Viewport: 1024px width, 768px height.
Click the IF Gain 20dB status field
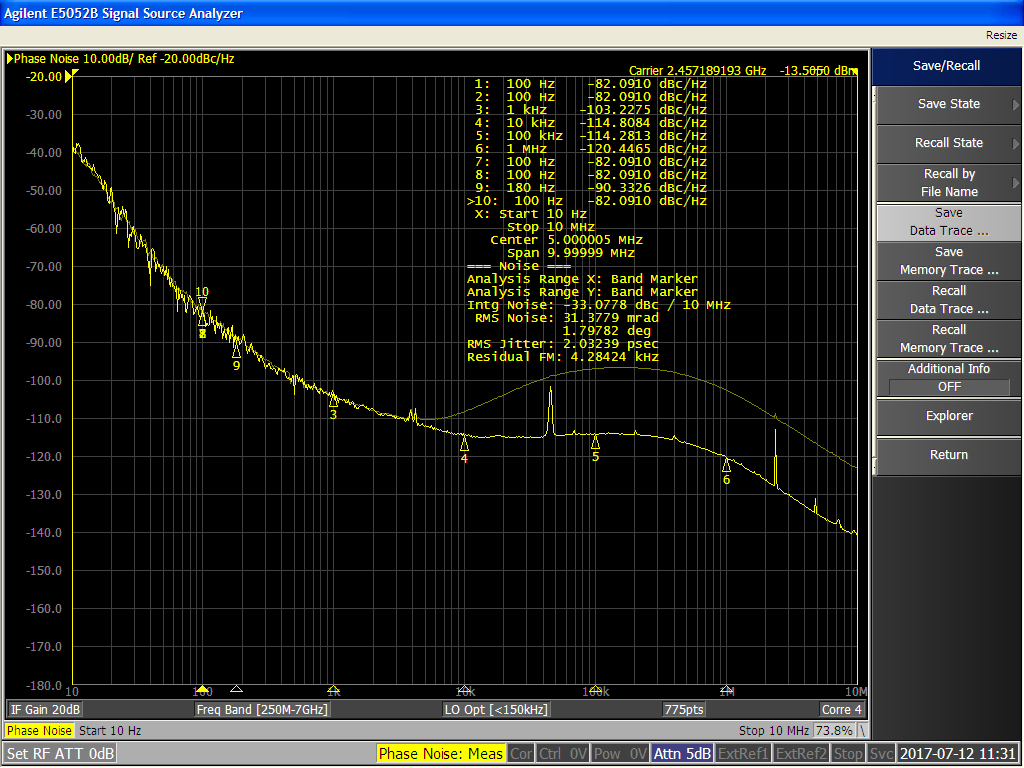pyautogui.click(x=45, y=710)
